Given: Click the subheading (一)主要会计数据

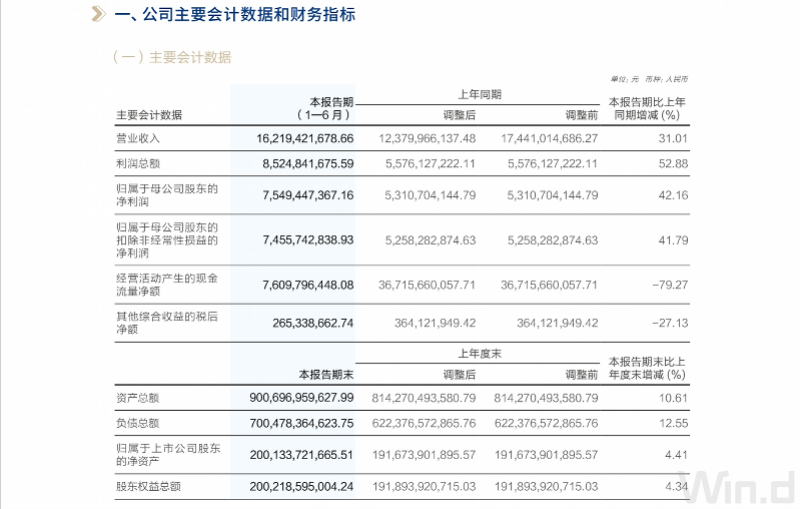Looking at the screenshot, I should click(x=172, y=57).
